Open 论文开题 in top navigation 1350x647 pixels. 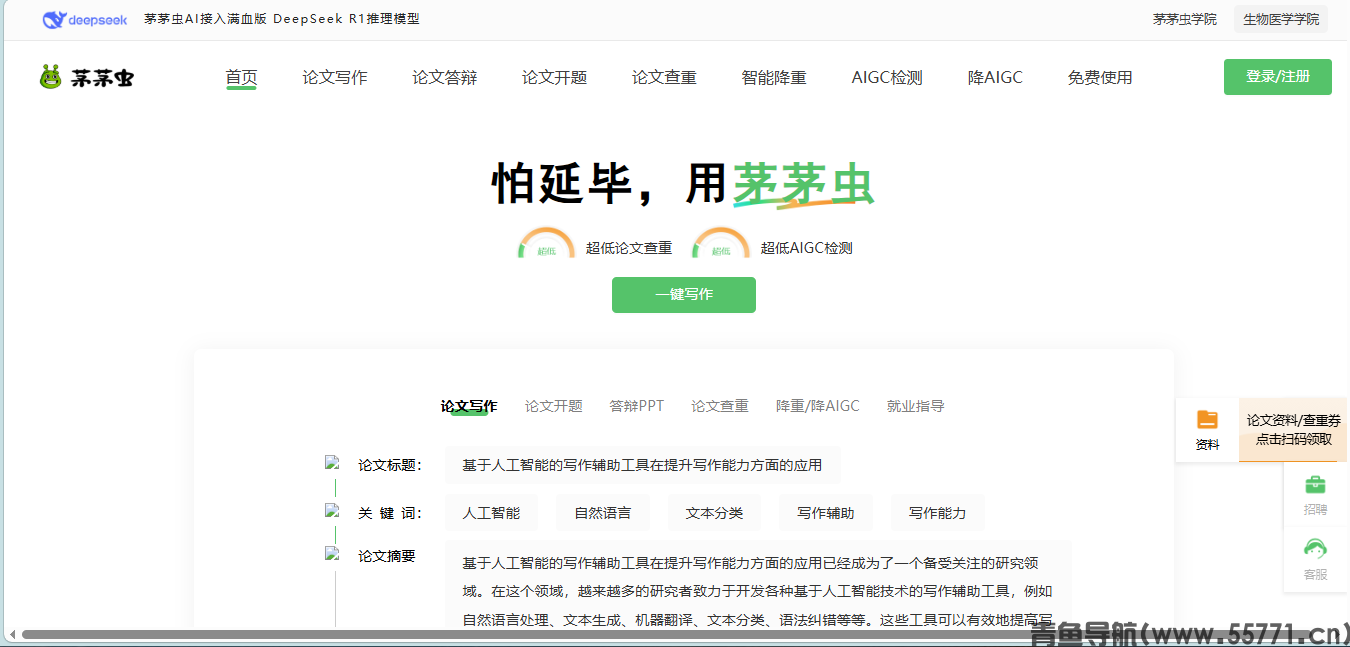[554, 77]
